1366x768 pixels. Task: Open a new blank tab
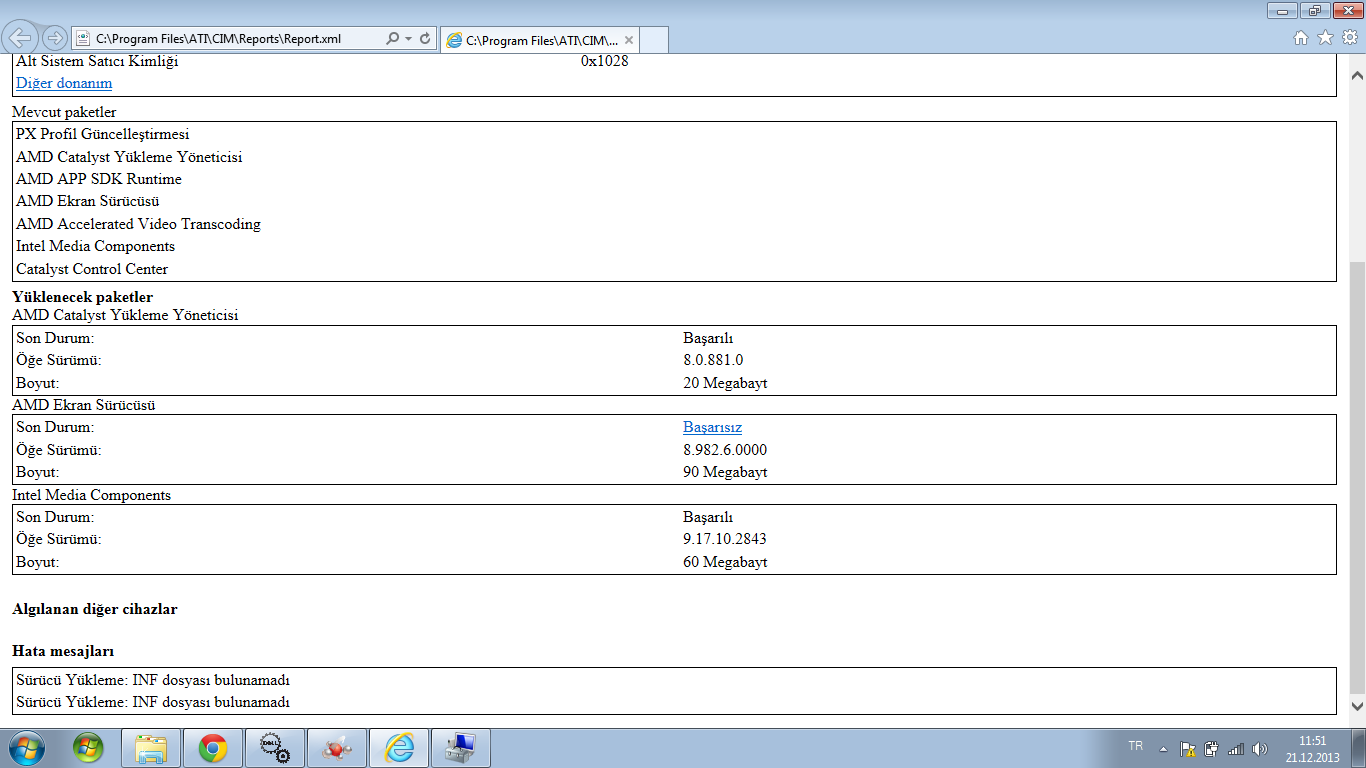coord(654,40)
